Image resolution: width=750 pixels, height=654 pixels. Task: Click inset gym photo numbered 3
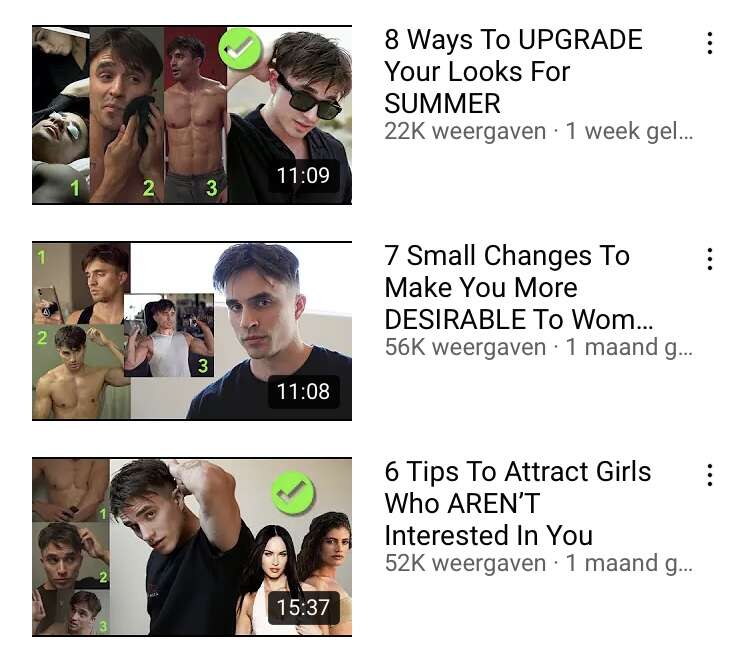coord(169,335)
